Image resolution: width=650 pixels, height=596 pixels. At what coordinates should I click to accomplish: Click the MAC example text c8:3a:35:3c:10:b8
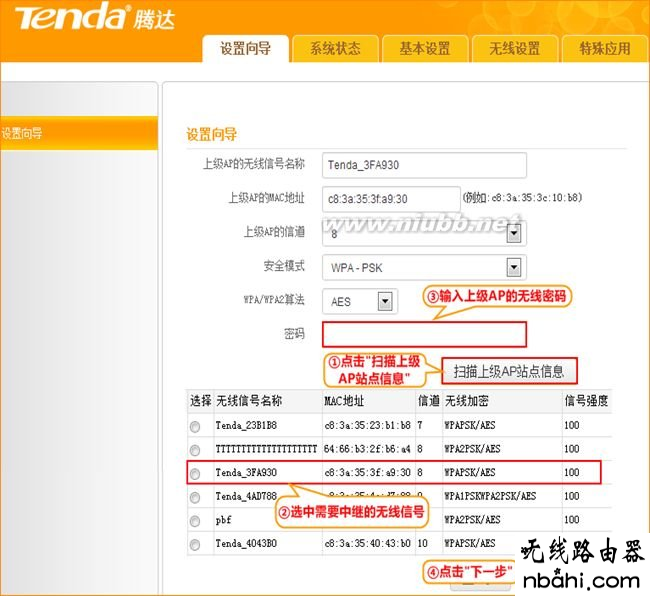[x=534, y=197]
